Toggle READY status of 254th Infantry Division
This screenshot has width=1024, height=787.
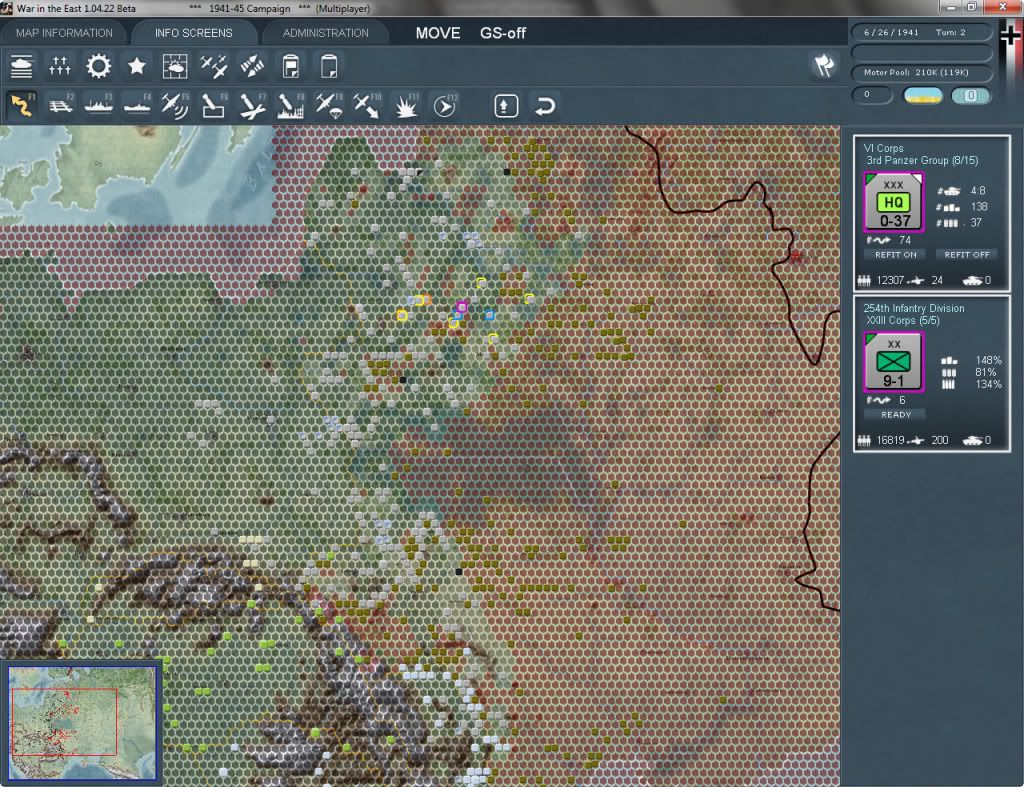[x=895, y=415]
